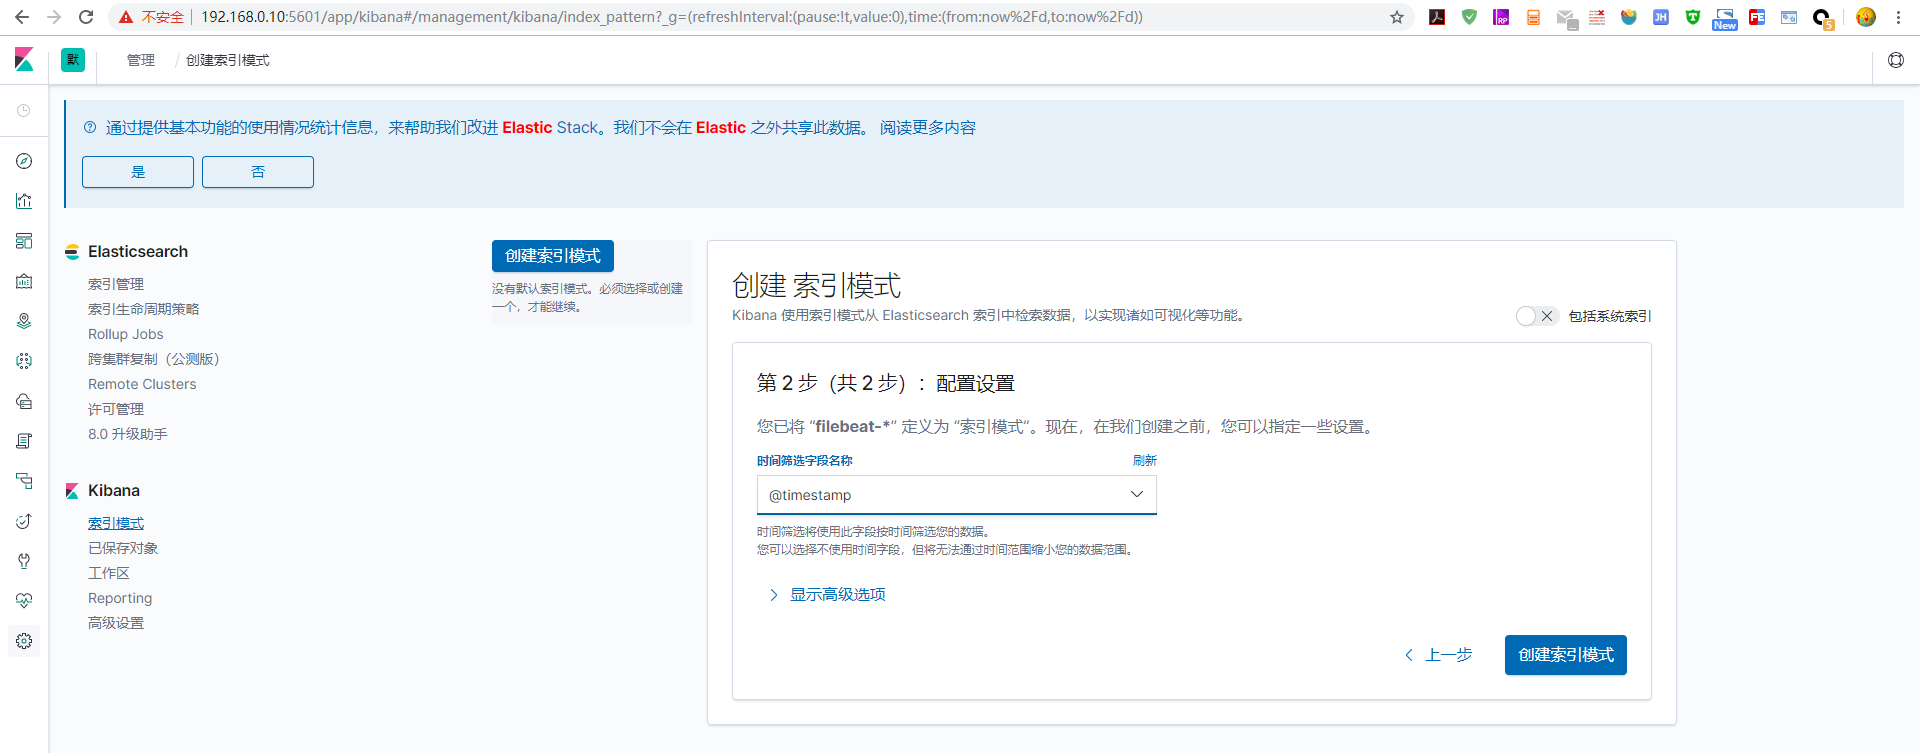Click purple RP extension icon

(1501, 17)
